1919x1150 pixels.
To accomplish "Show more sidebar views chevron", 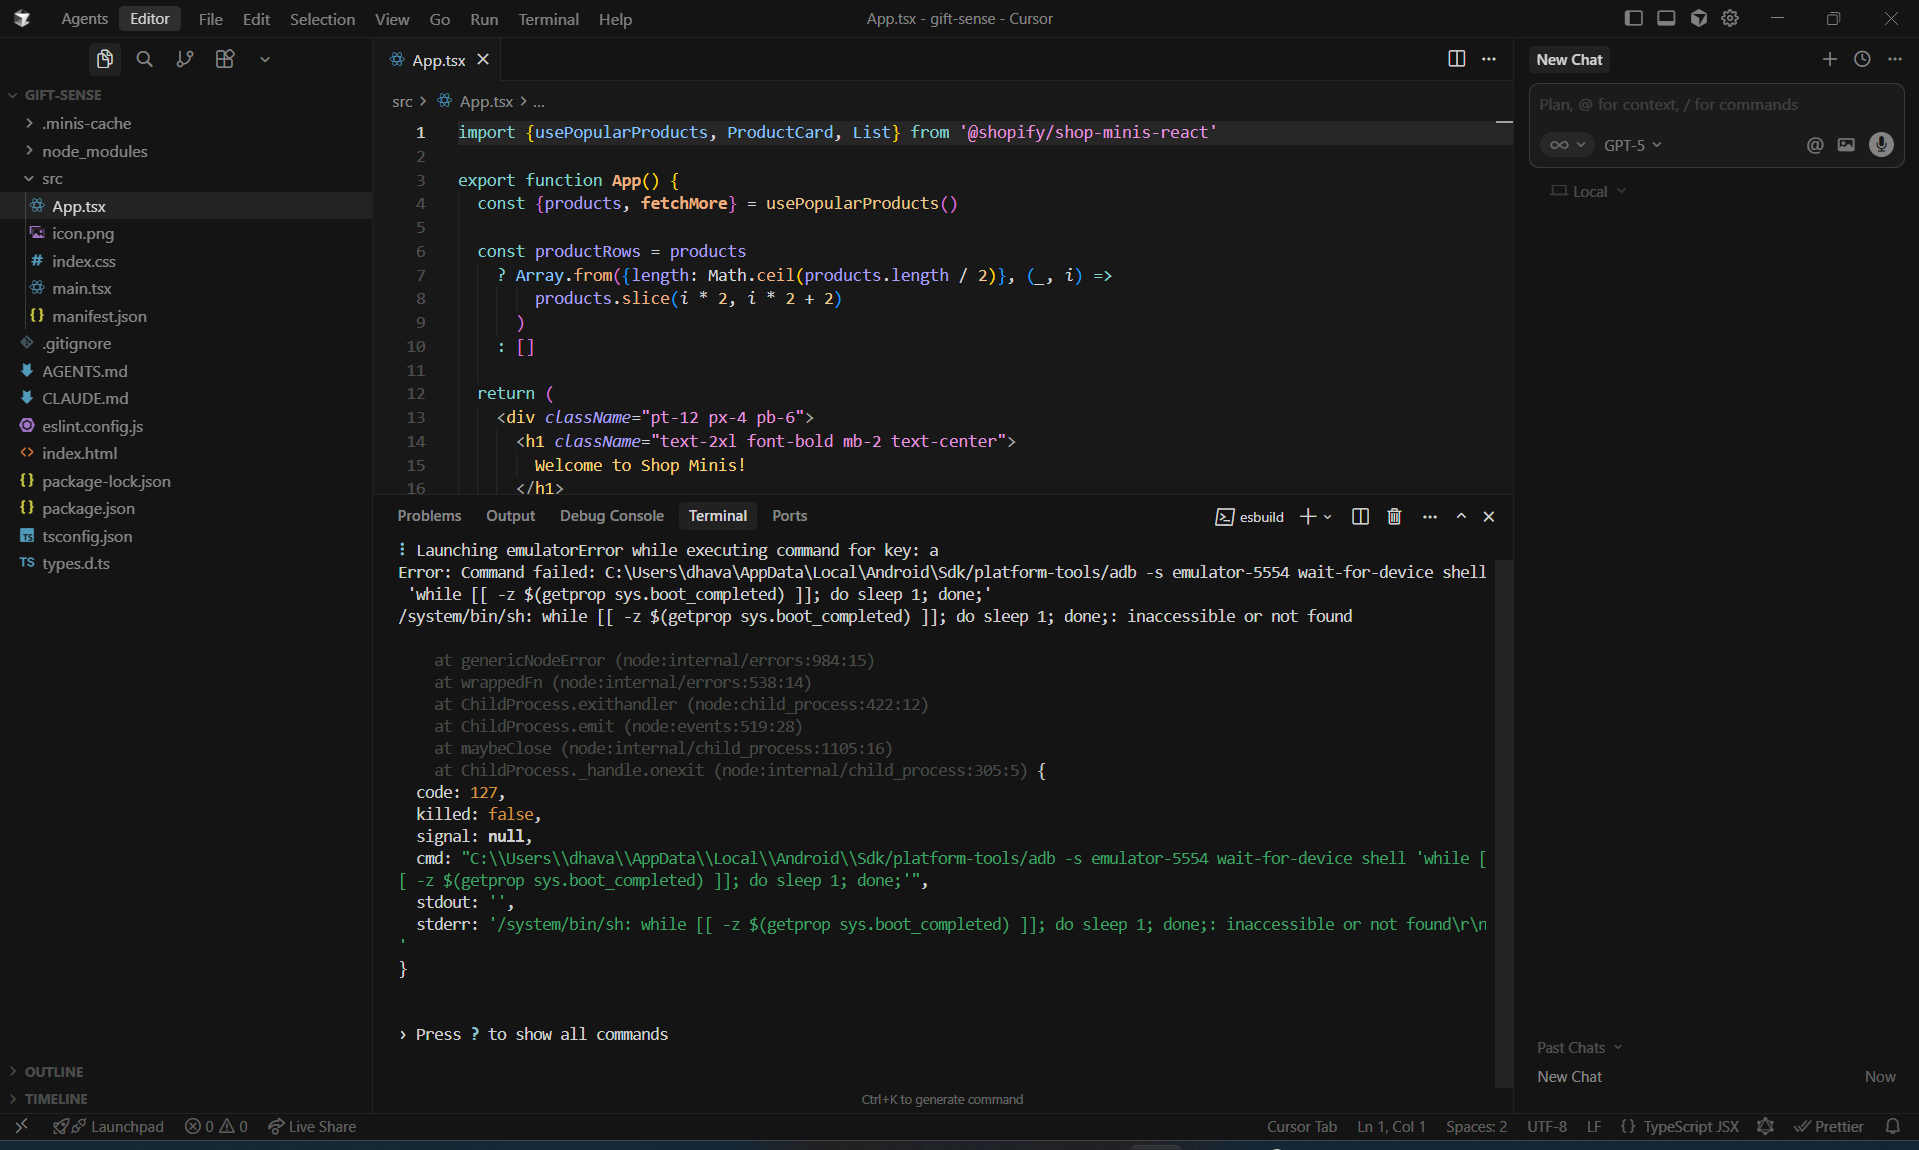I will coord(265,59).
